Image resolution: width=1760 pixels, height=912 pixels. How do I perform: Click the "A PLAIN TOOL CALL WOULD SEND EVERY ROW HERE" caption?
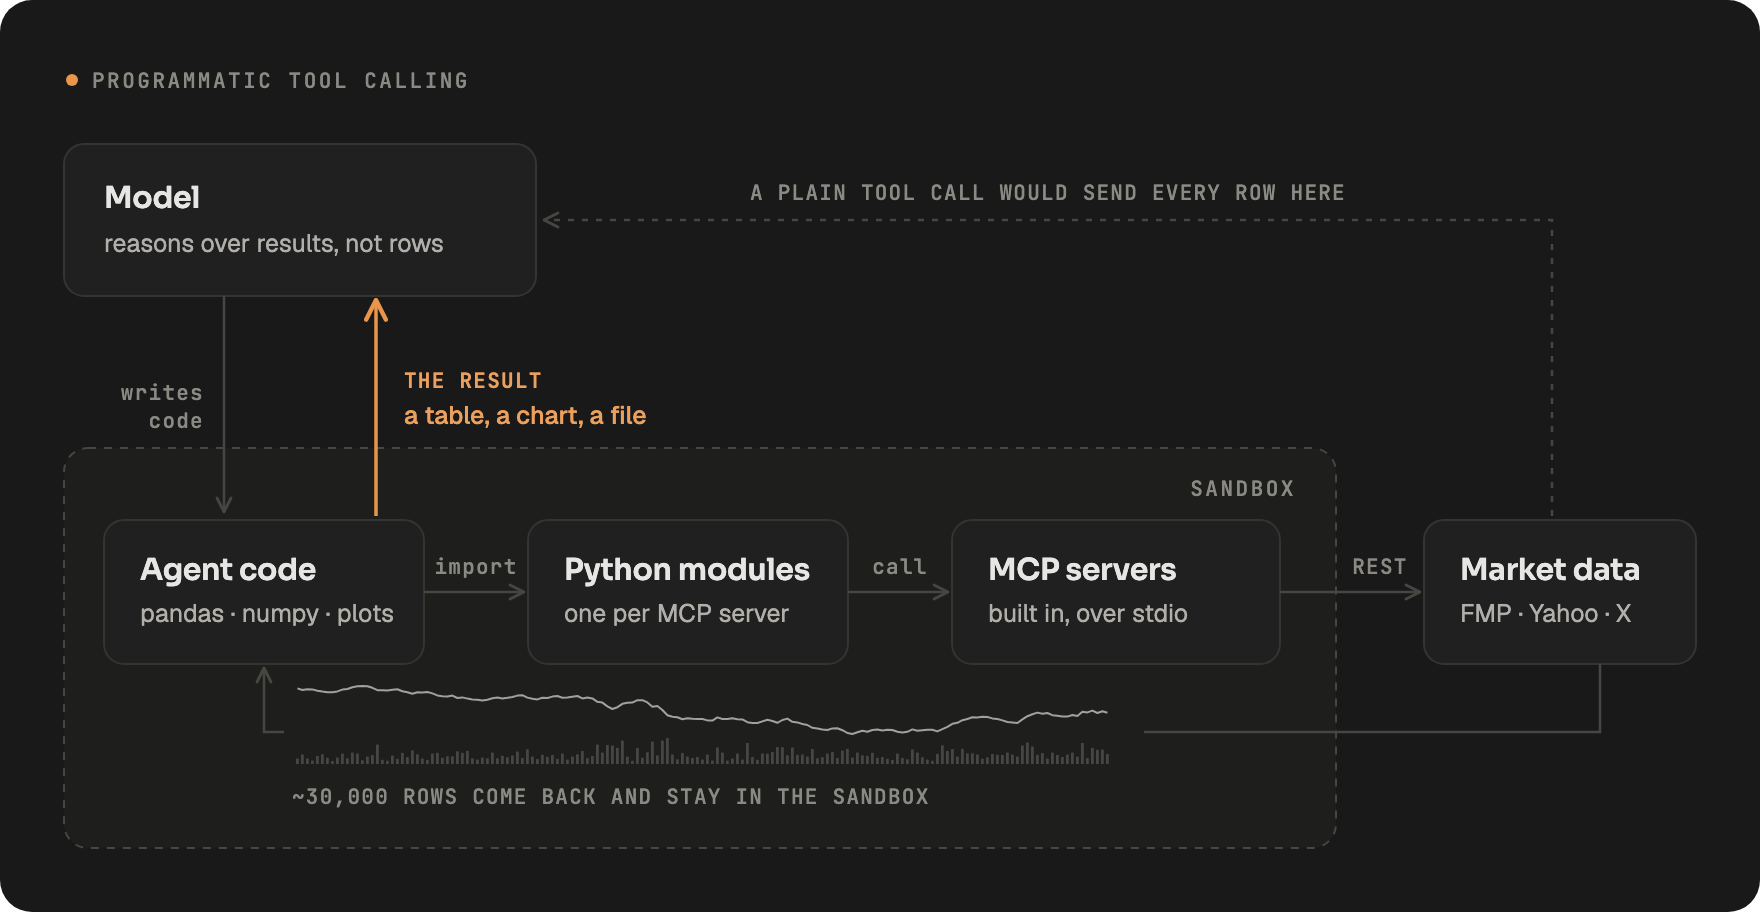1047,193
